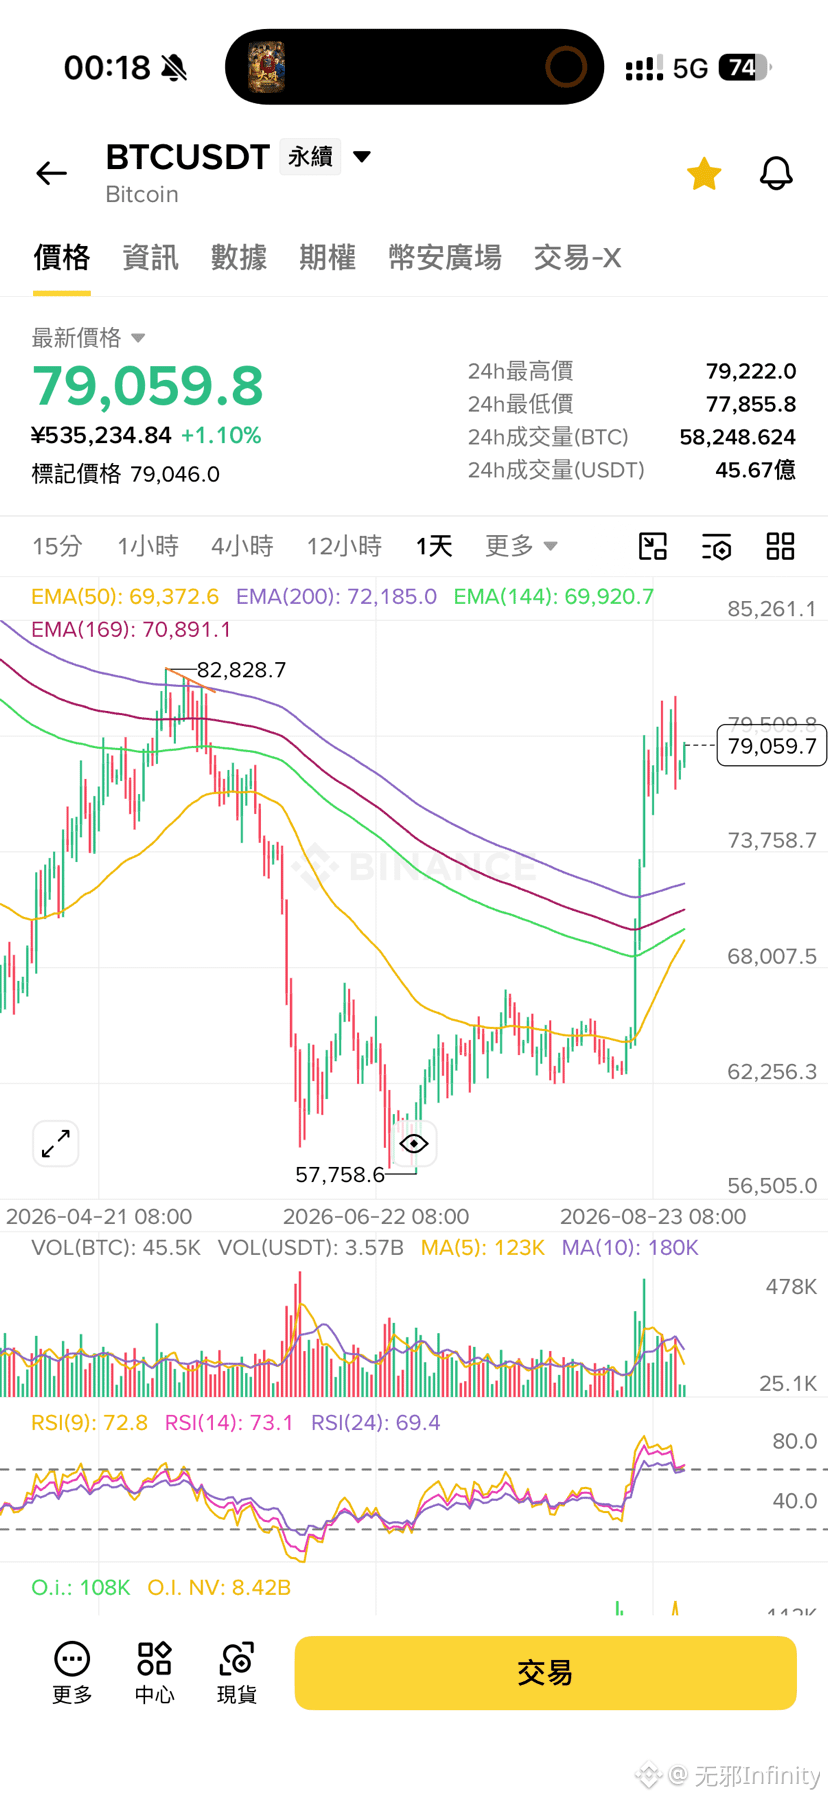This screenshot has width=828, height=1801.
Task: Switch to the 價格 tab
Action: (x=62, y=258)
